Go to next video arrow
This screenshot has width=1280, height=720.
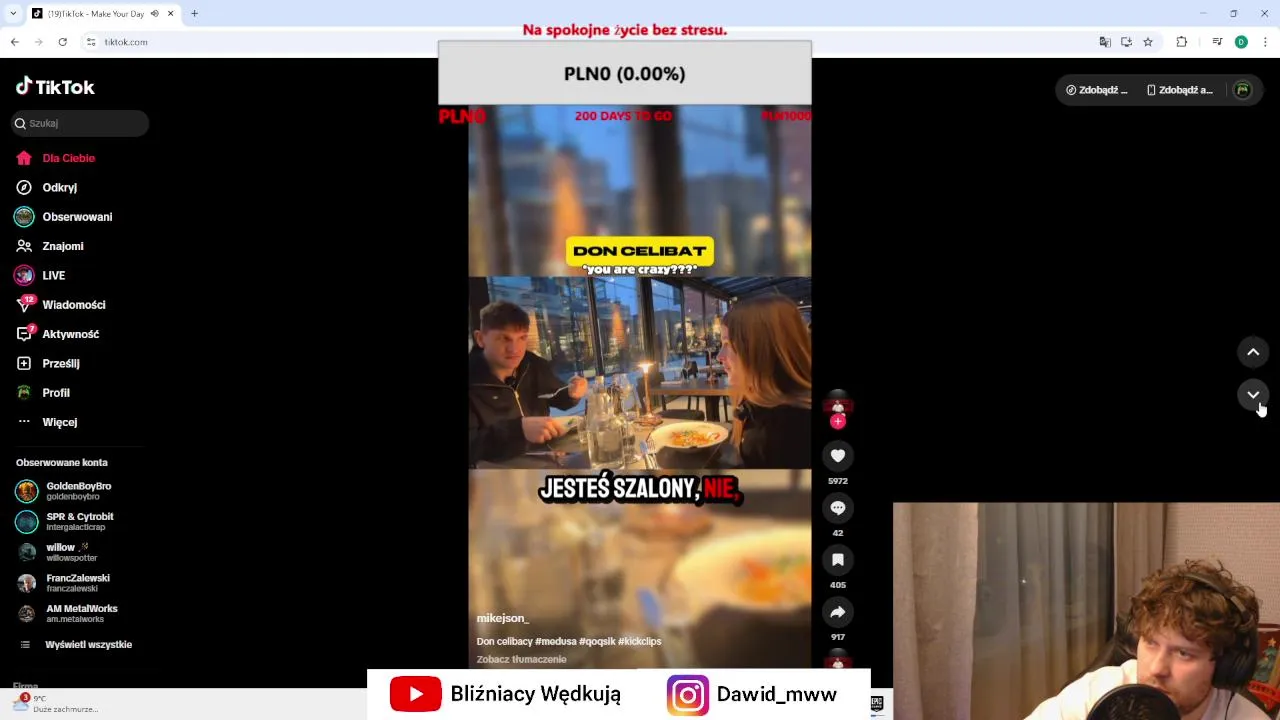coord(1253,395)
